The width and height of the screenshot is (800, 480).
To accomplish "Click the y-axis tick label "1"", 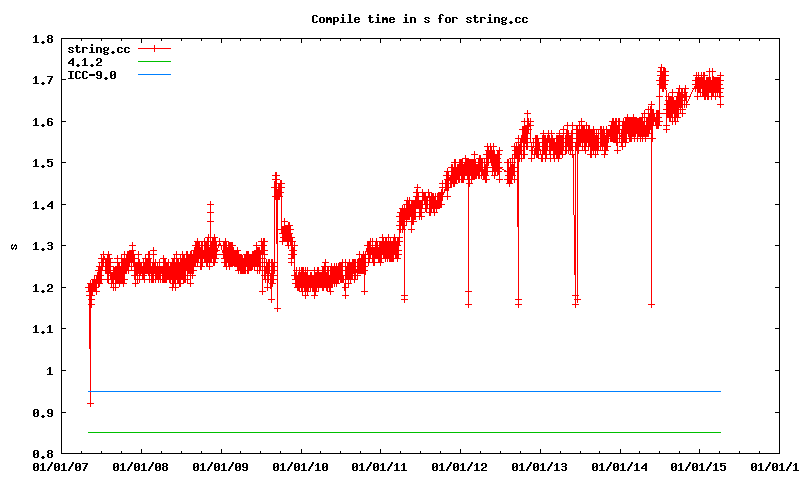I will click(x=50, y=371).
